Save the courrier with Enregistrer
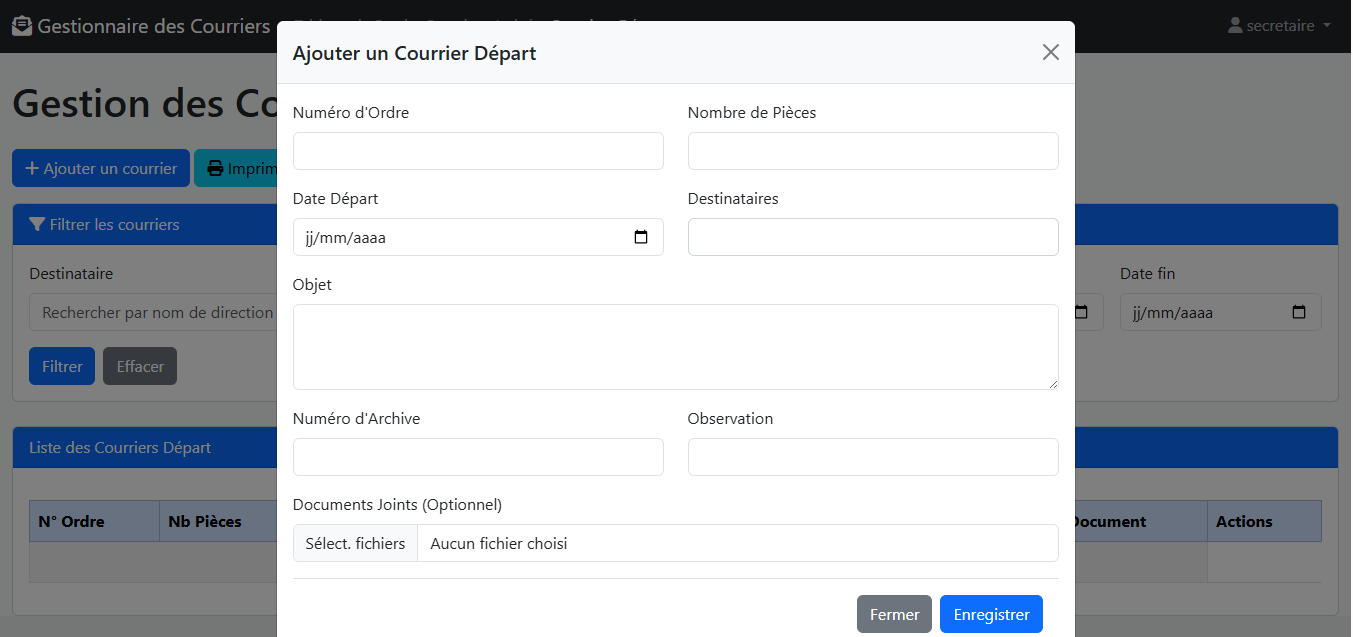 coord(991,614)
